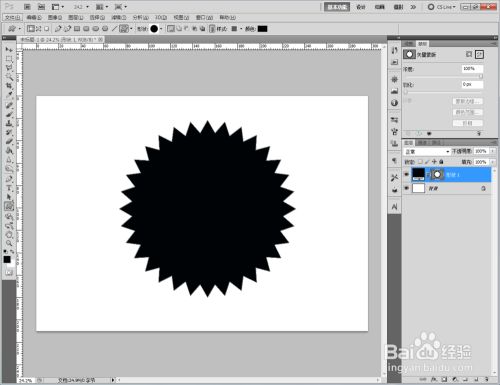Select the Lasso tool
The height and width of the screenshot is (385, 500).
(x=9, y=68)
